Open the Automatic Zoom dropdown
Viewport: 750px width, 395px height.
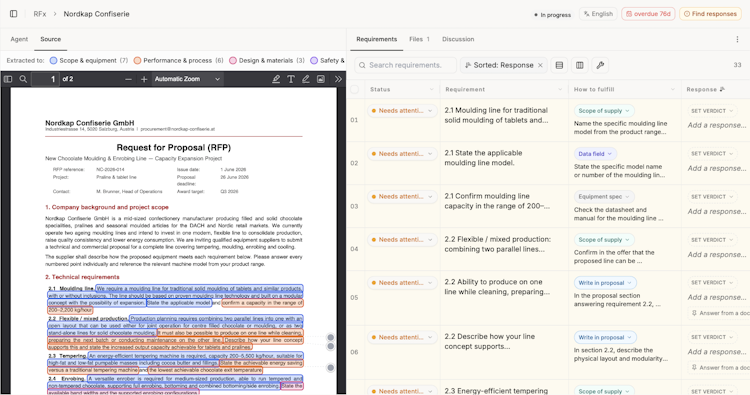pyautogui.click(x=187, y=79)
